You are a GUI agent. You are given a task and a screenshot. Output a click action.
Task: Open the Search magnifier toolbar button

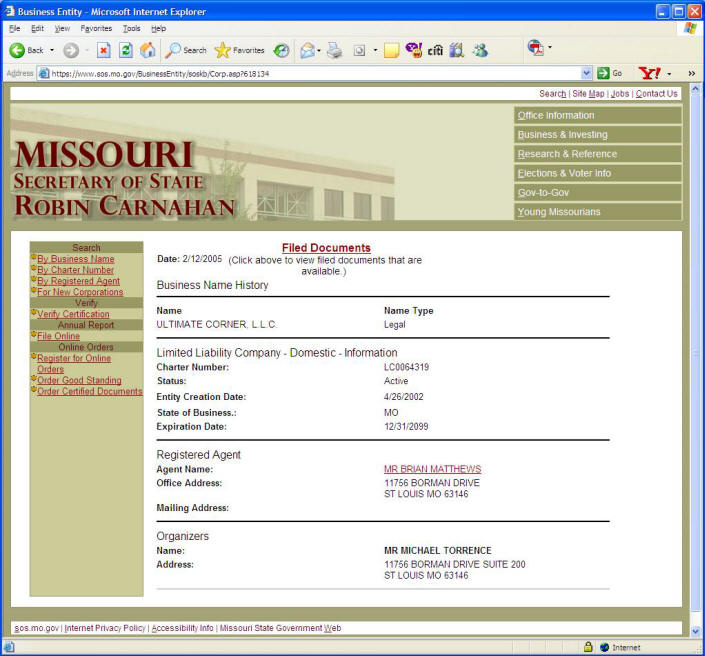click(186, 50)
